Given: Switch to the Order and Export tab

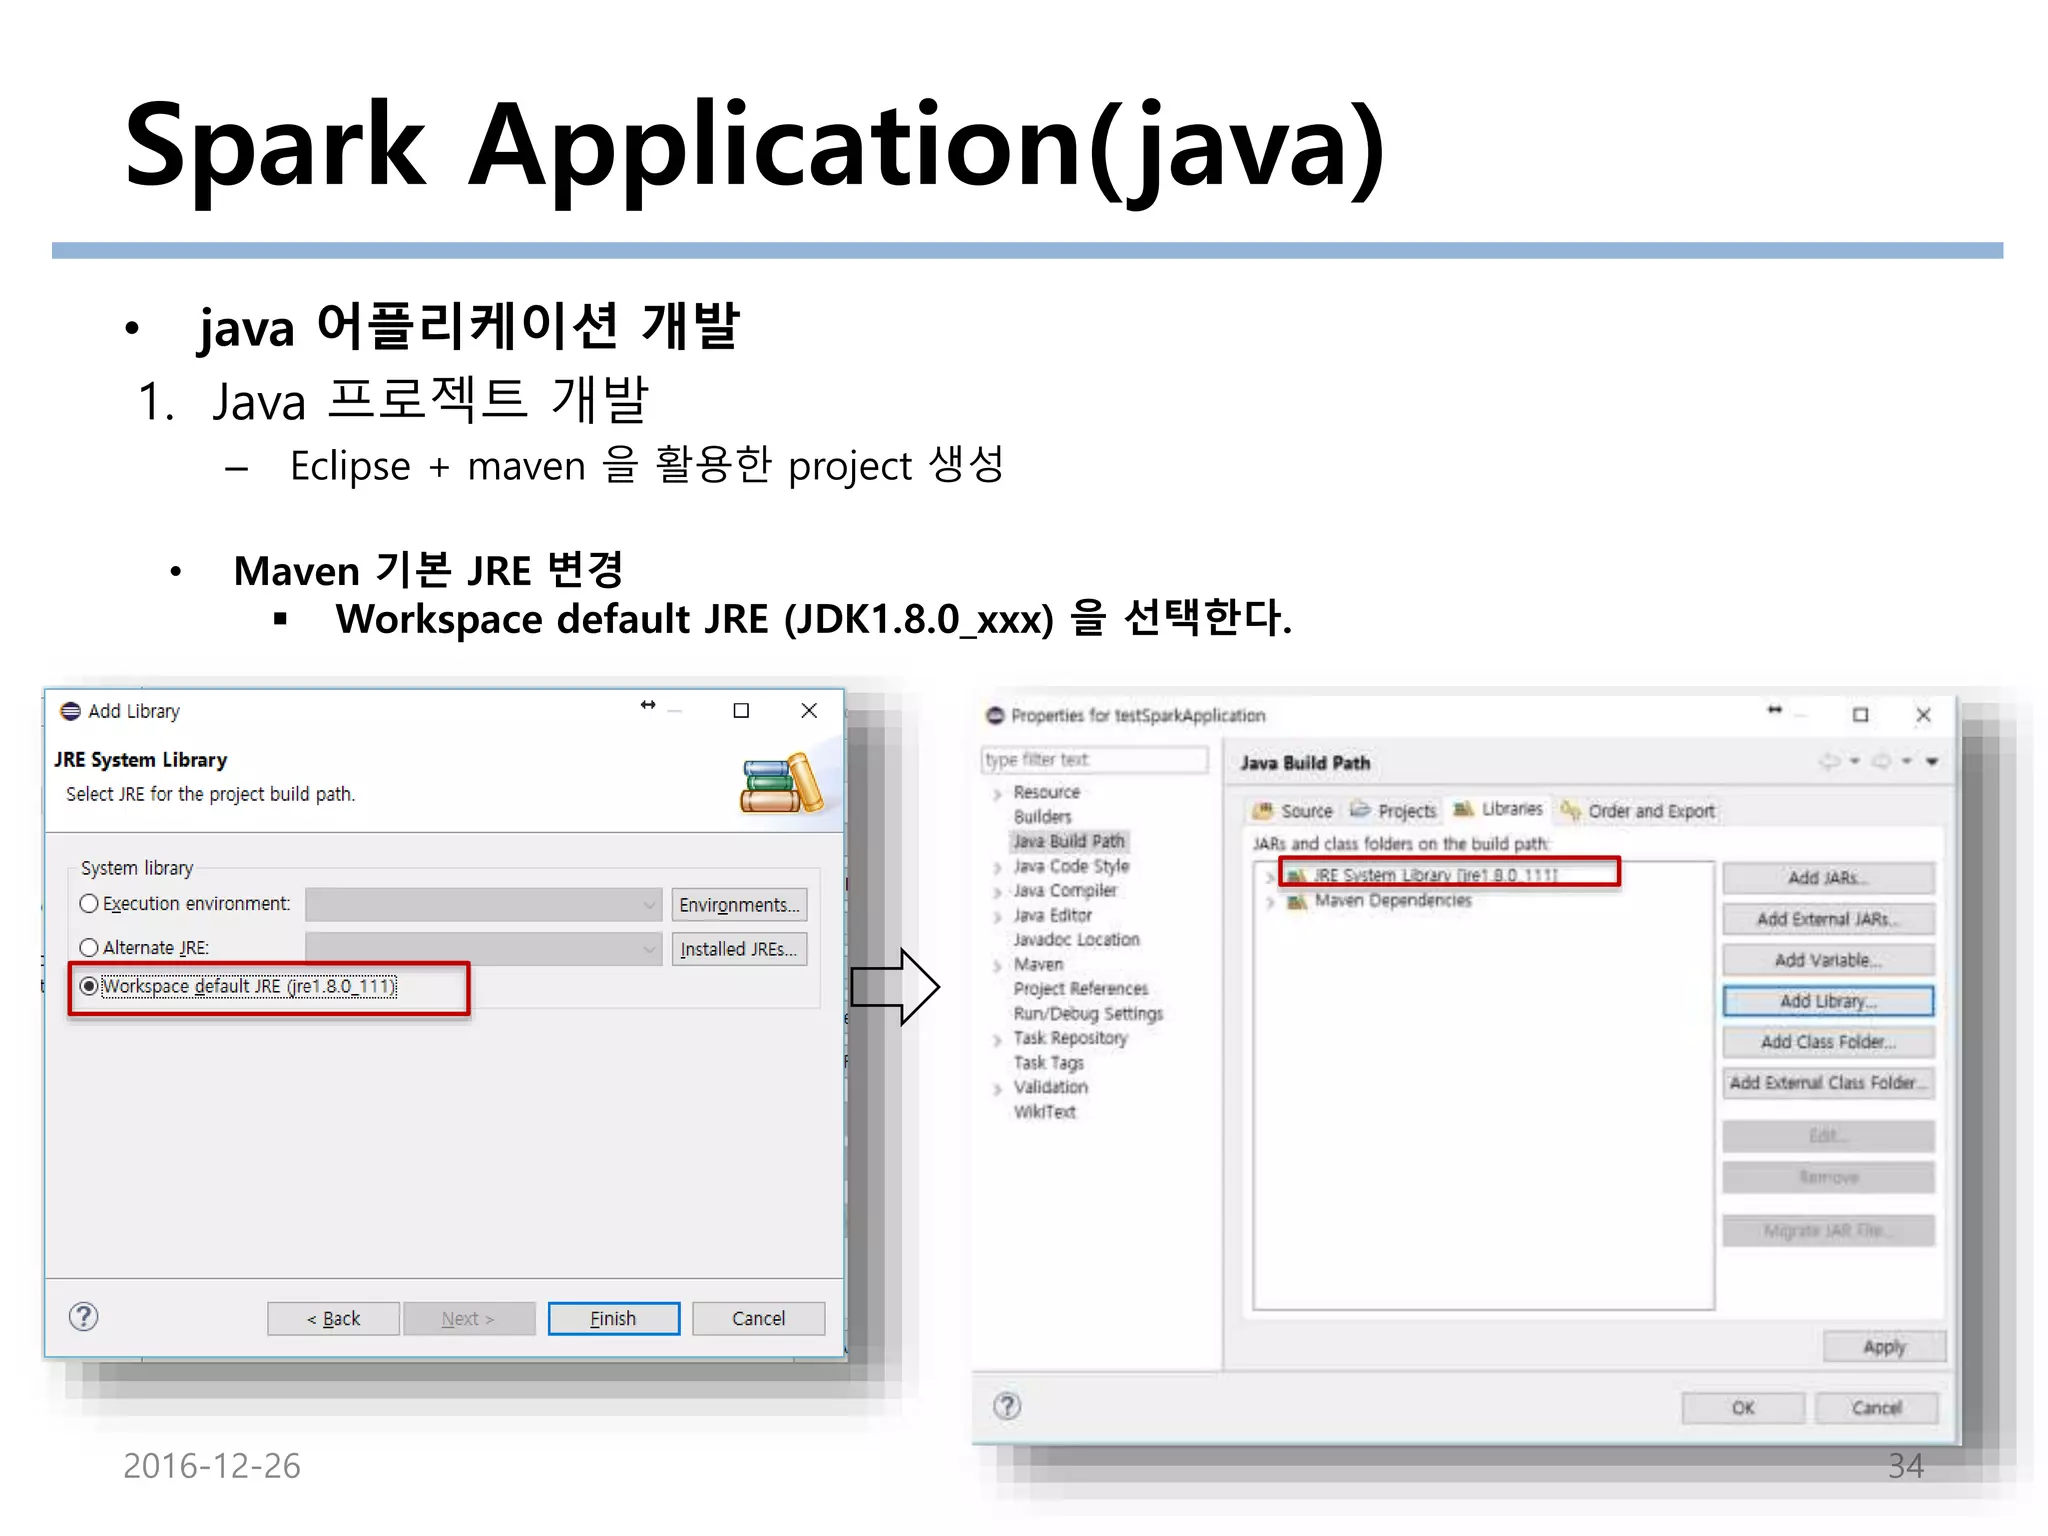Looking at the screenshot, I should pyautogui.click(x=1639, y=811).
